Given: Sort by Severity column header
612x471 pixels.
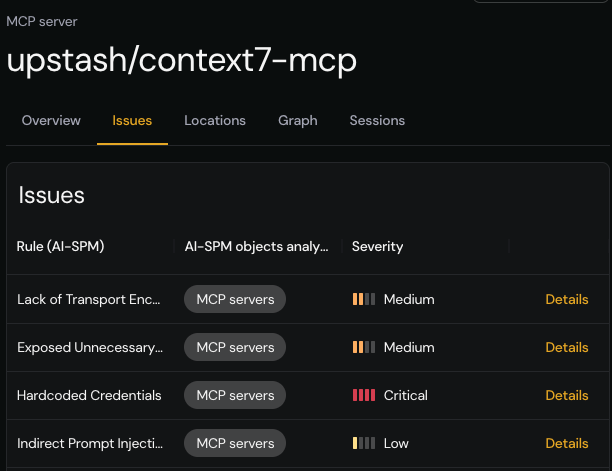Looking at the screenshot, I should (377, 247).
